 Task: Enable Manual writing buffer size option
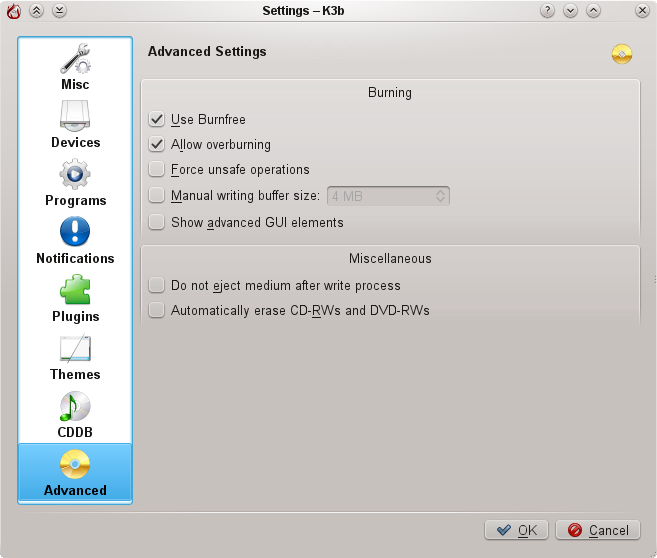tap(156, 196)
